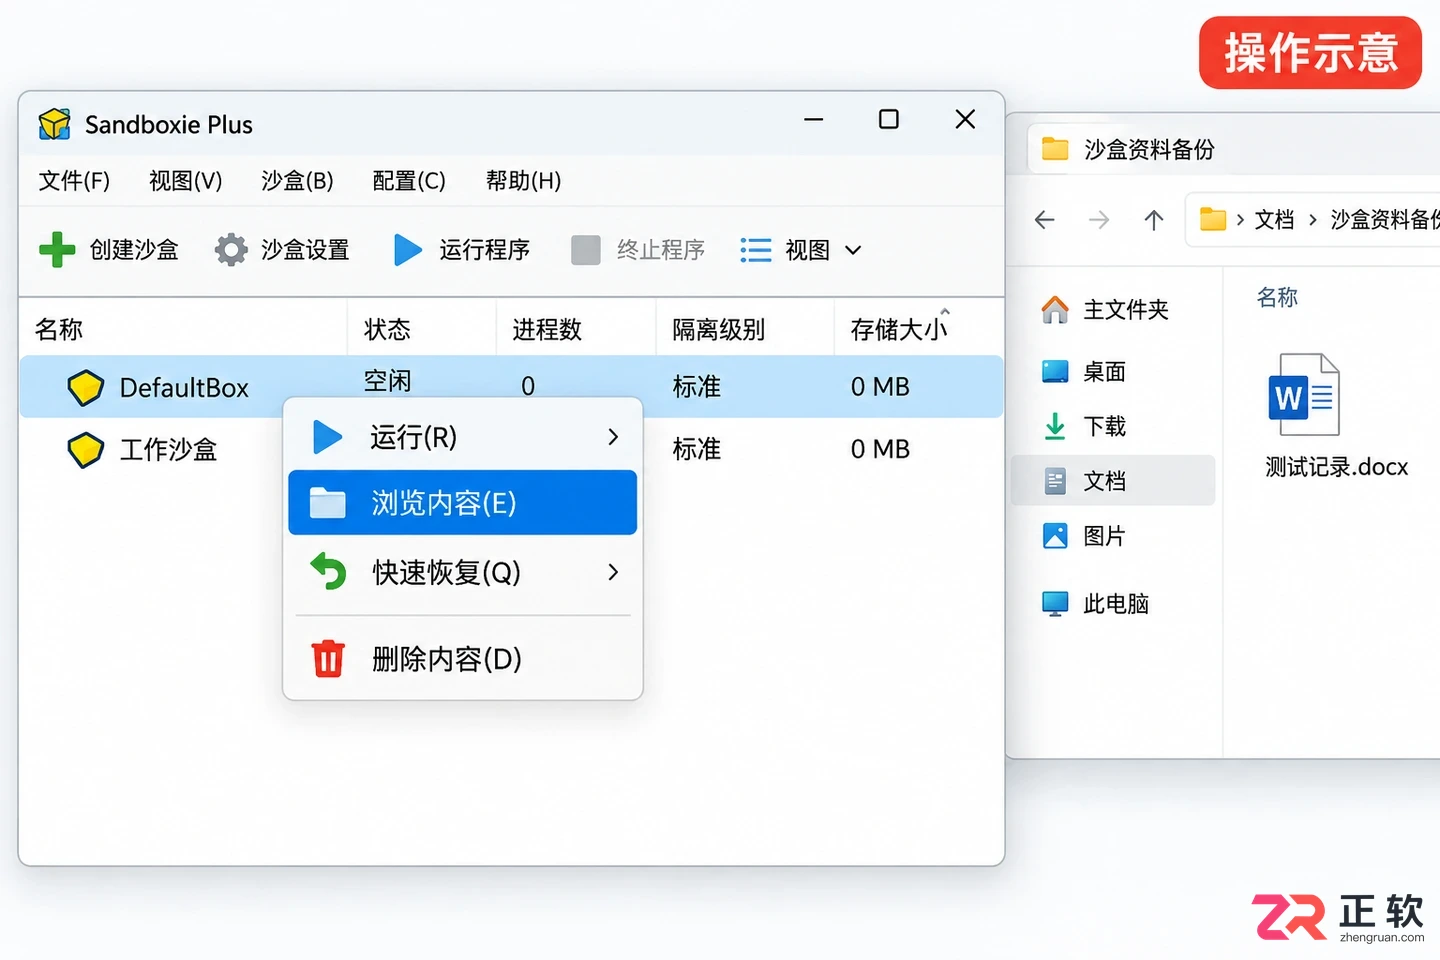Click the folder icon beside 浏览内容(E)
Screen dimensions: 1440x960
327,503
